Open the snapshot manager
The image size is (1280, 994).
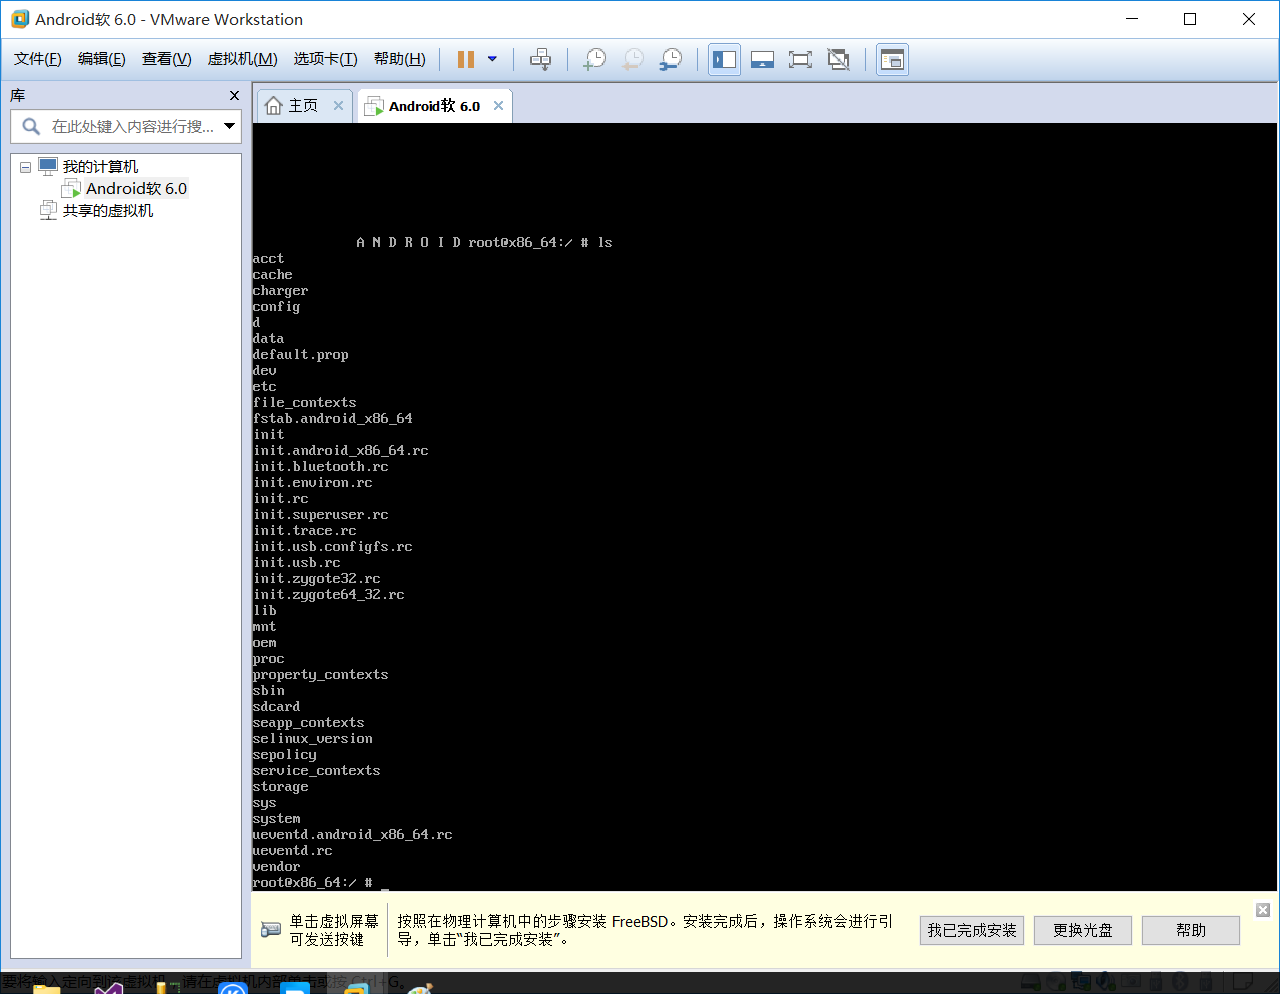click(671, 59)
